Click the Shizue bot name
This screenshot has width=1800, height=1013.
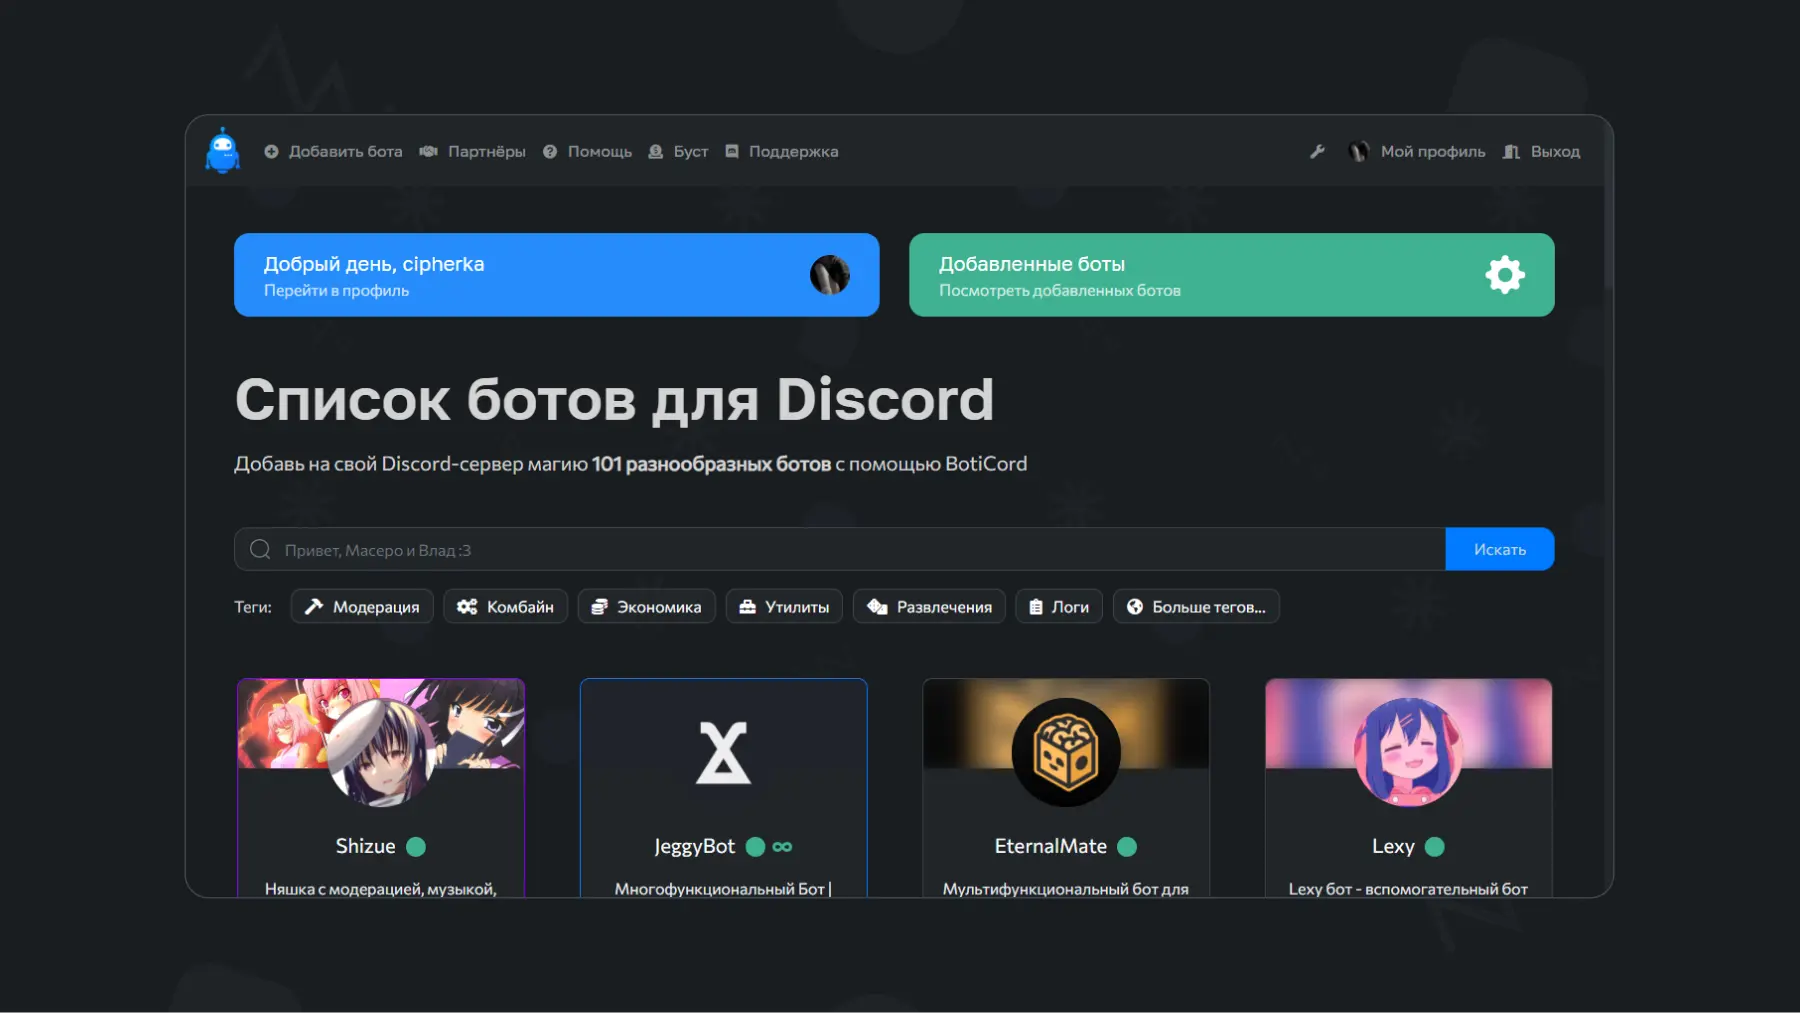click(x=365, y=847)
